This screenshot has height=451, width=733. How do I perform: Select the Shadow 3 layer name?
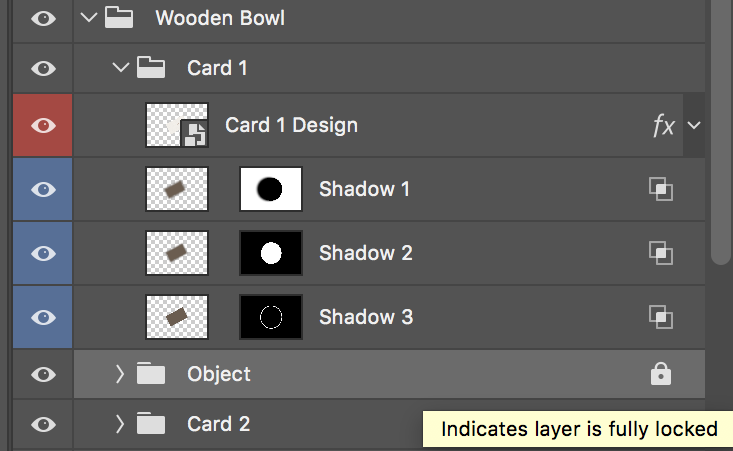tap(365, 317)
